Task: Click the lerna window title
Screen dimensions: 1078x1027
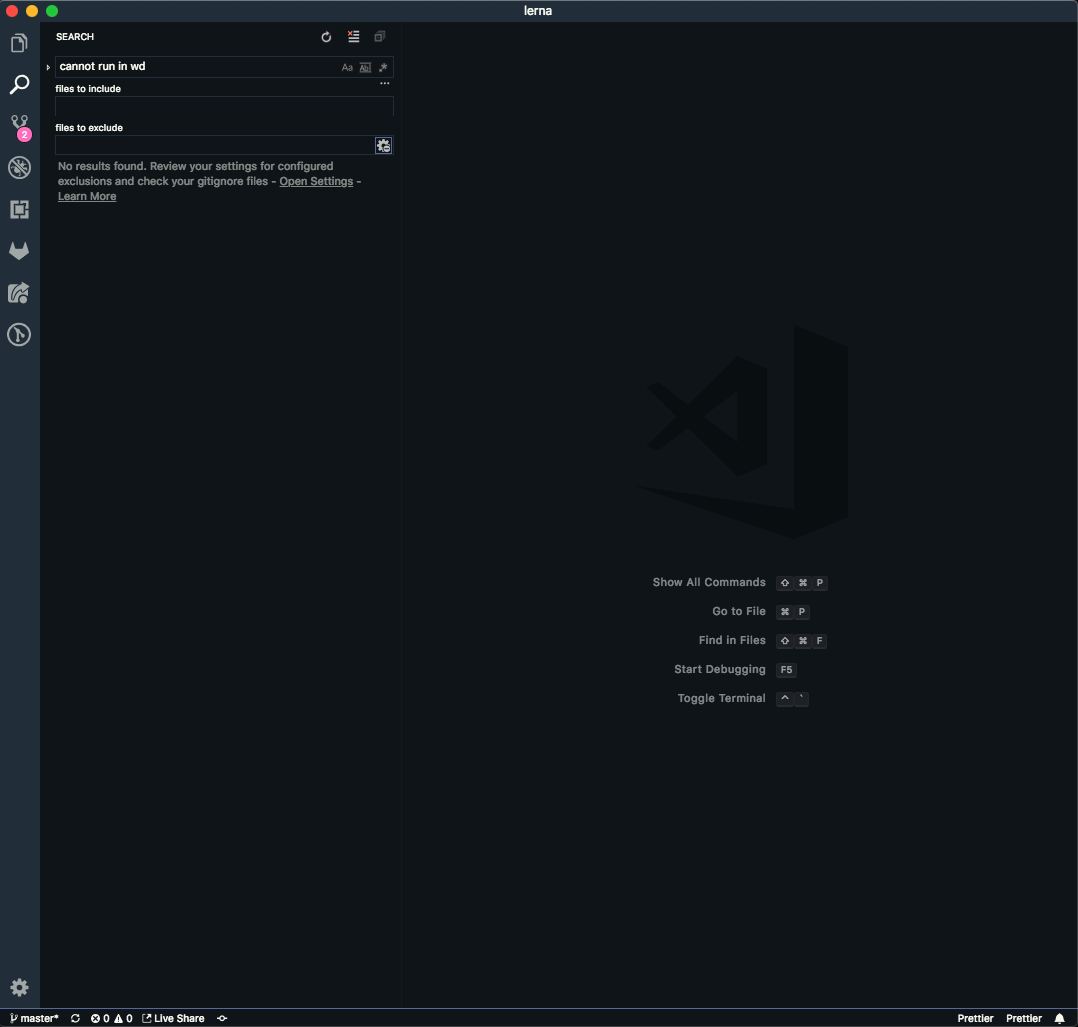Action: (538, 10)
